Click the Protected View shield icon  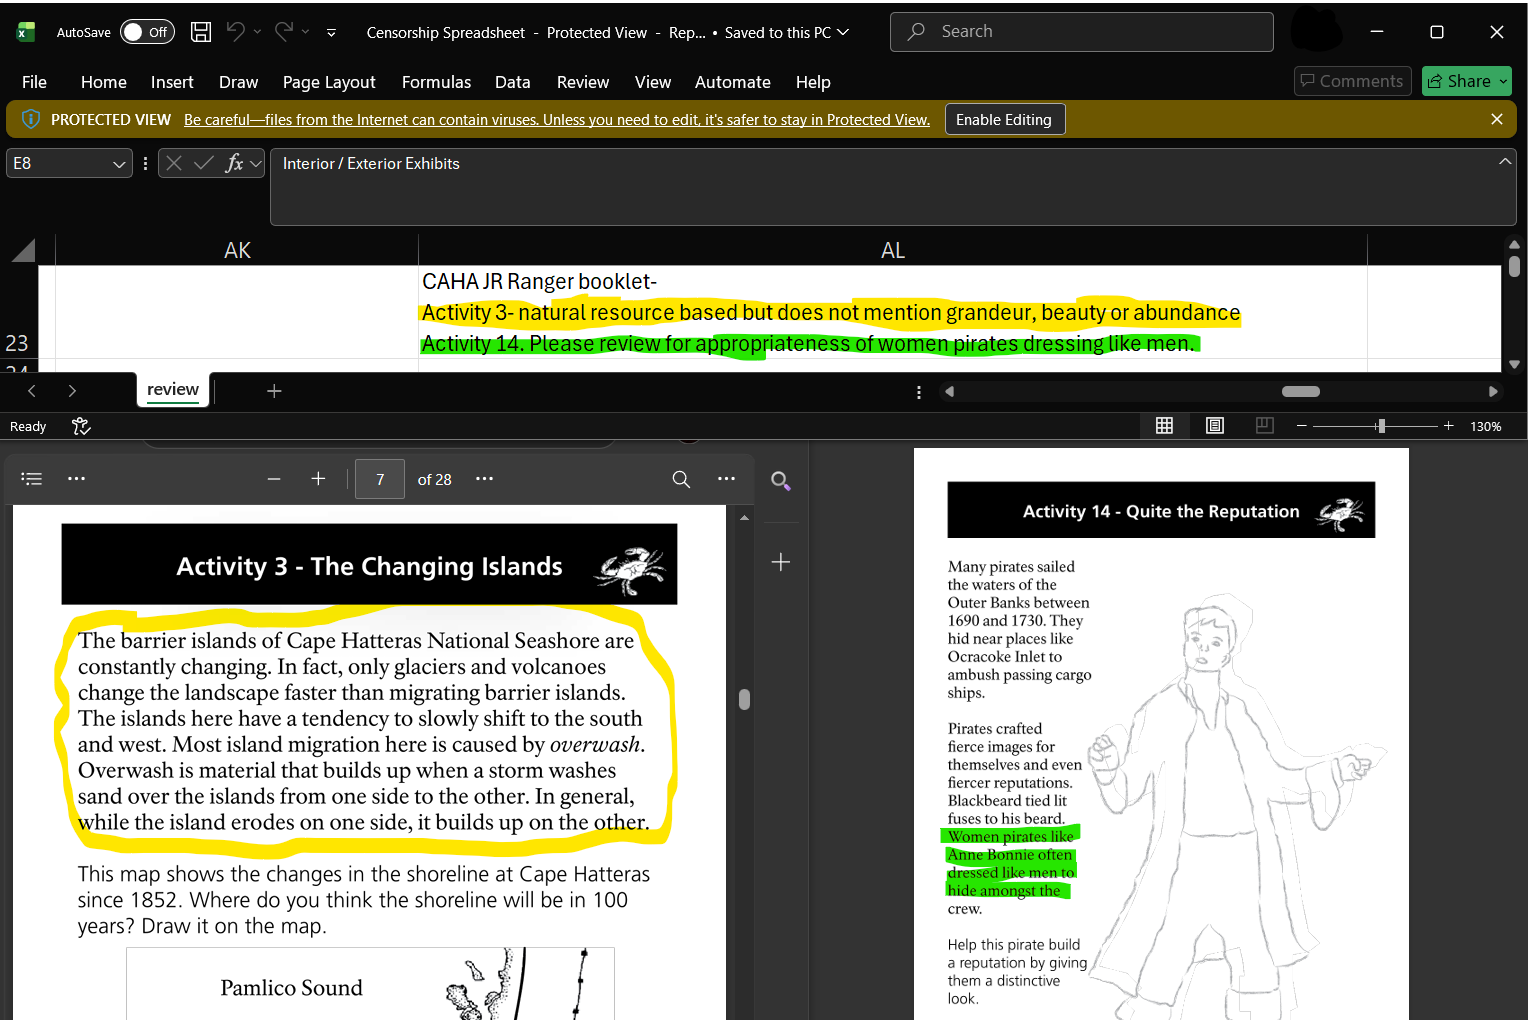click(31, 119)
